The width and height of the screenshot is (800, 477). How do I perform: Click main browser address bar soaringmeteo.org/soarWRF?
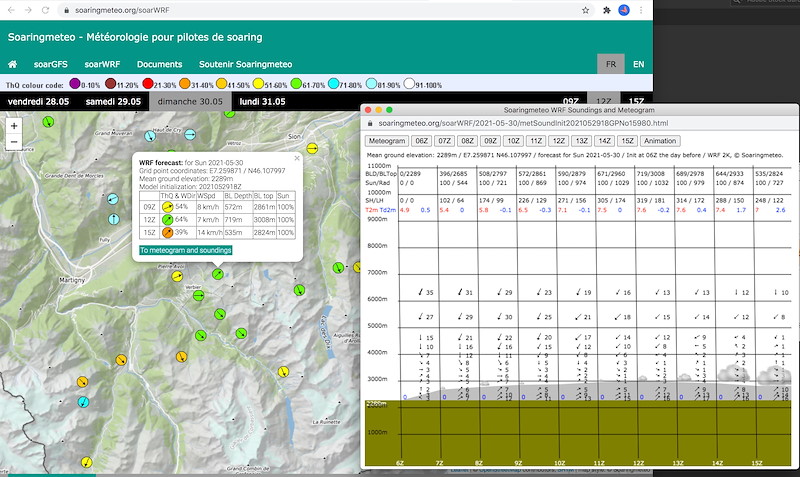122,10
